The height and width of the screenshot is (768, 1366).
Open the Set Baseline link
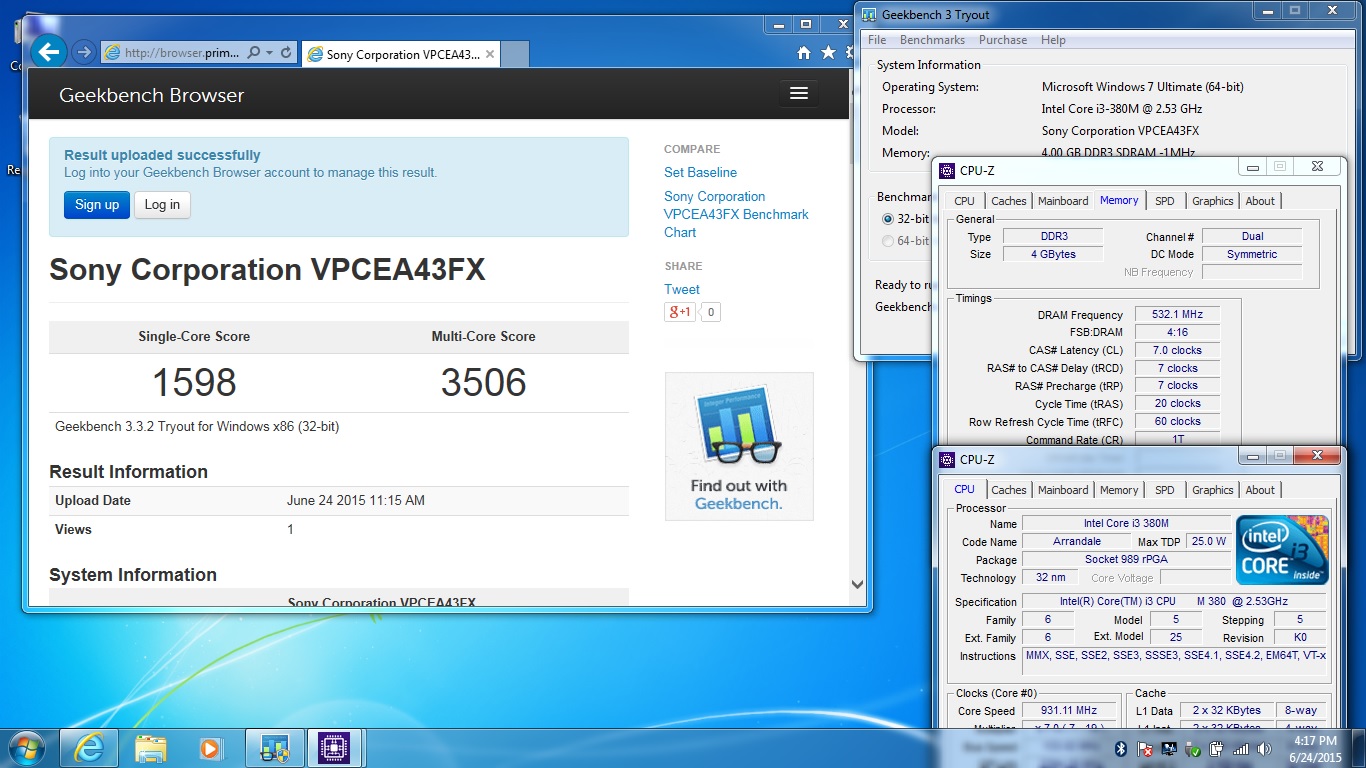[x=700, y=172]
